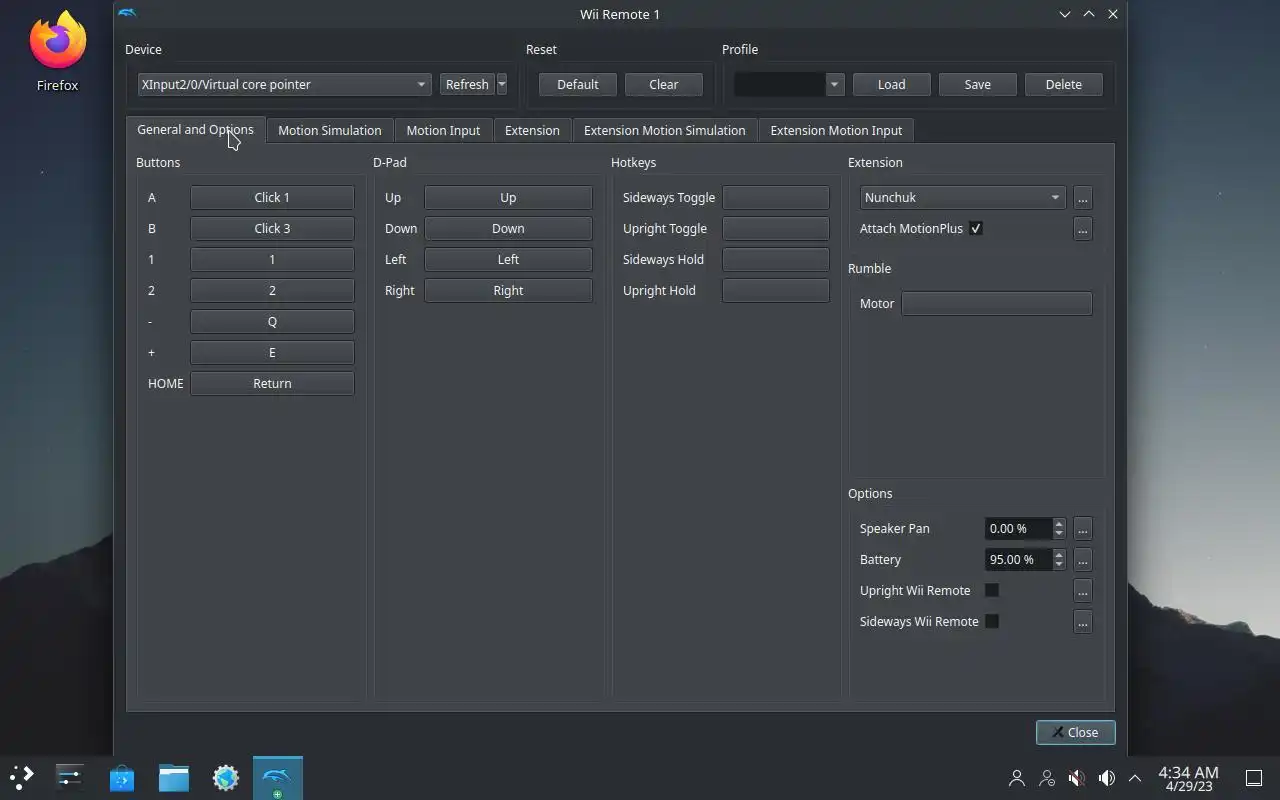Open the globe settings icon in taskbar
This screenshot has width=1280, height=800.
tap(226, 777)
